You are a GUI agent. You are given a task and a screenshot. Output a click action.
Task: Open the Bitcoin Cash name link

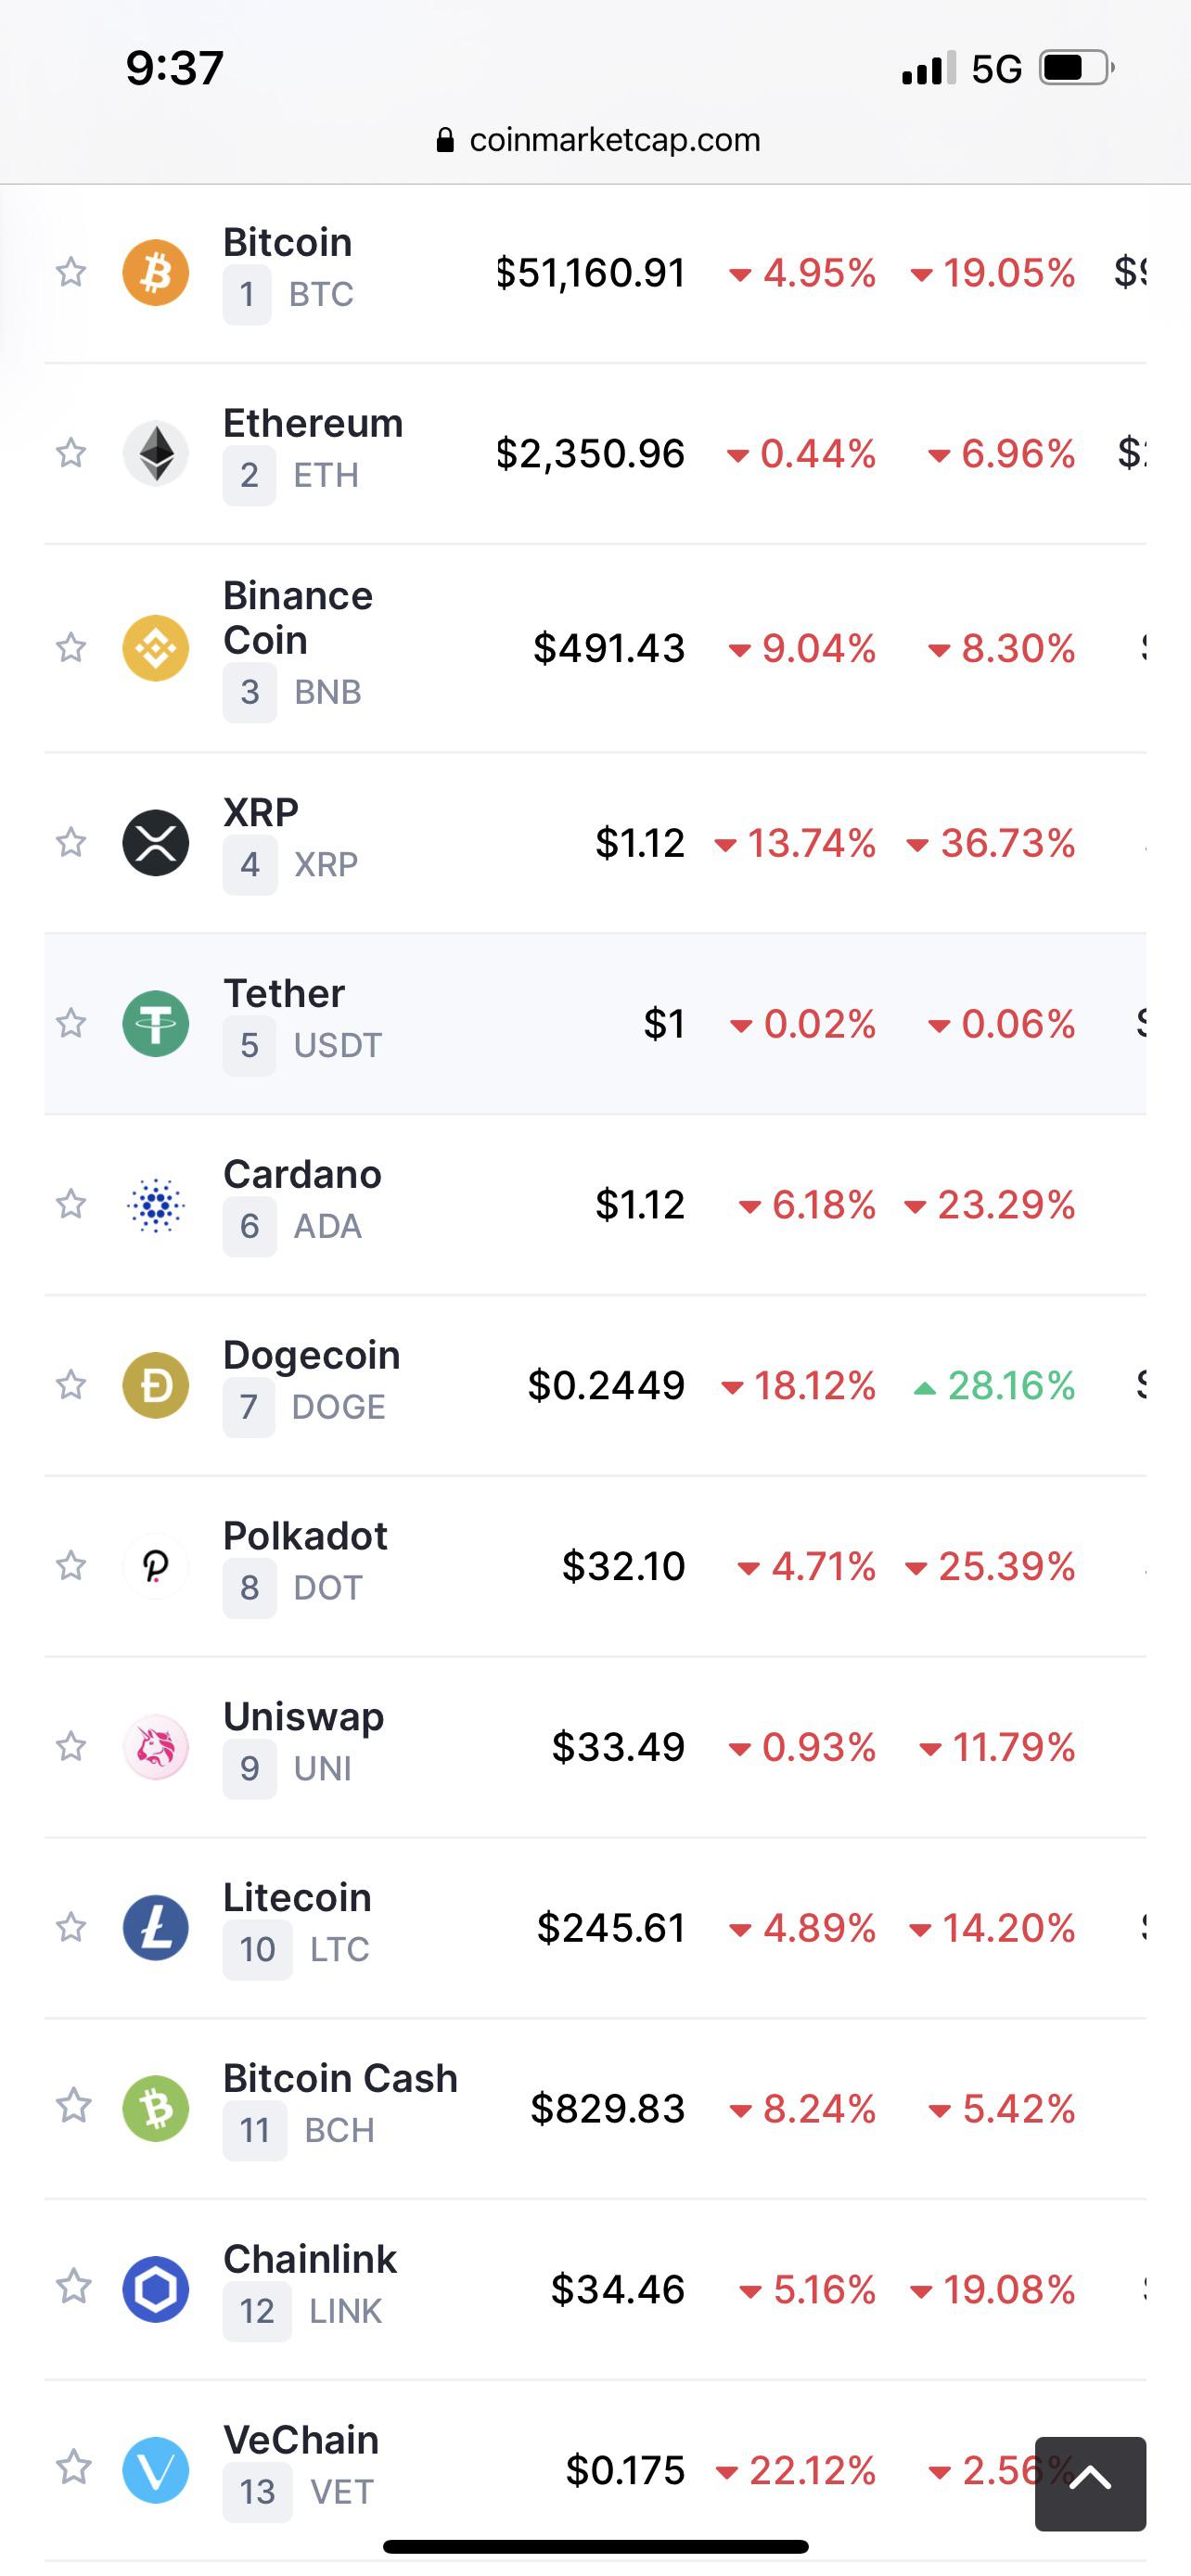click(x=340, y=2078)
